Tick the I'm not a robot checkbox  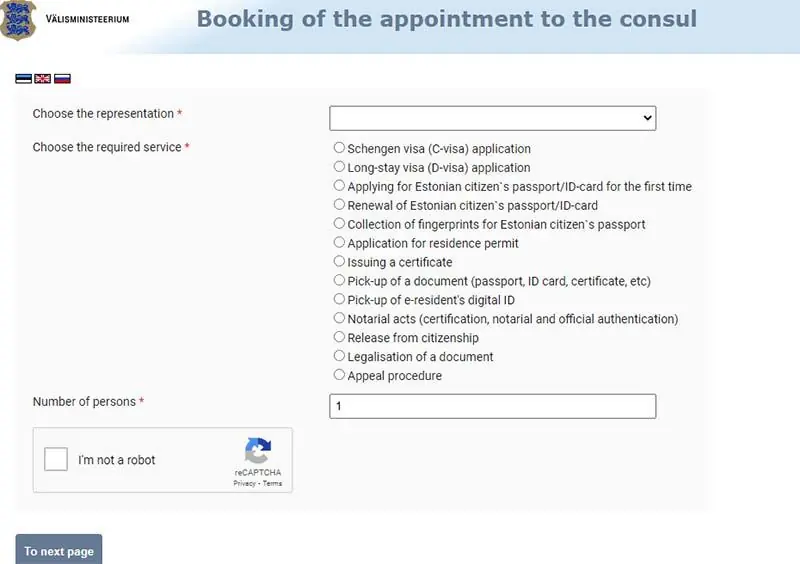click(x=57, y=460)
